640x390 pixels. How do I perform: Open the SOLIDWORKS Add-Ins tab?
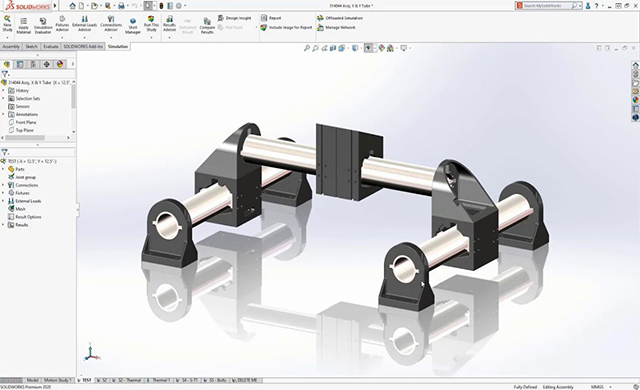[83, 47]
